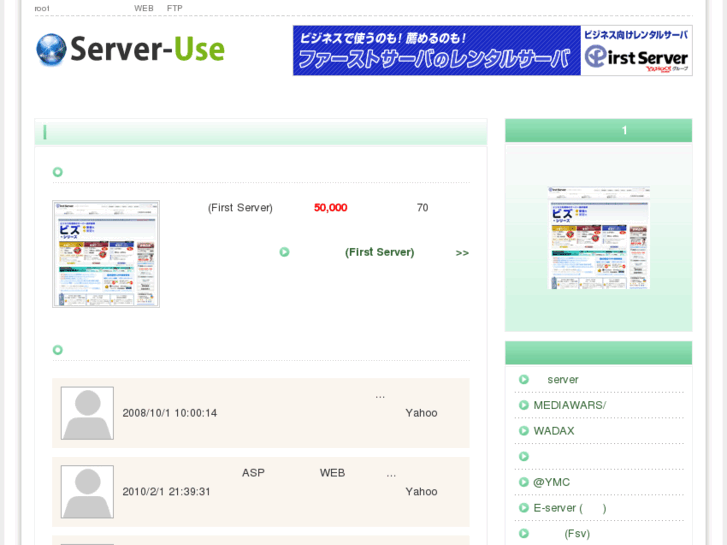Open the sidebar rank 1 site thumbnail

click(x=599, y=237)
